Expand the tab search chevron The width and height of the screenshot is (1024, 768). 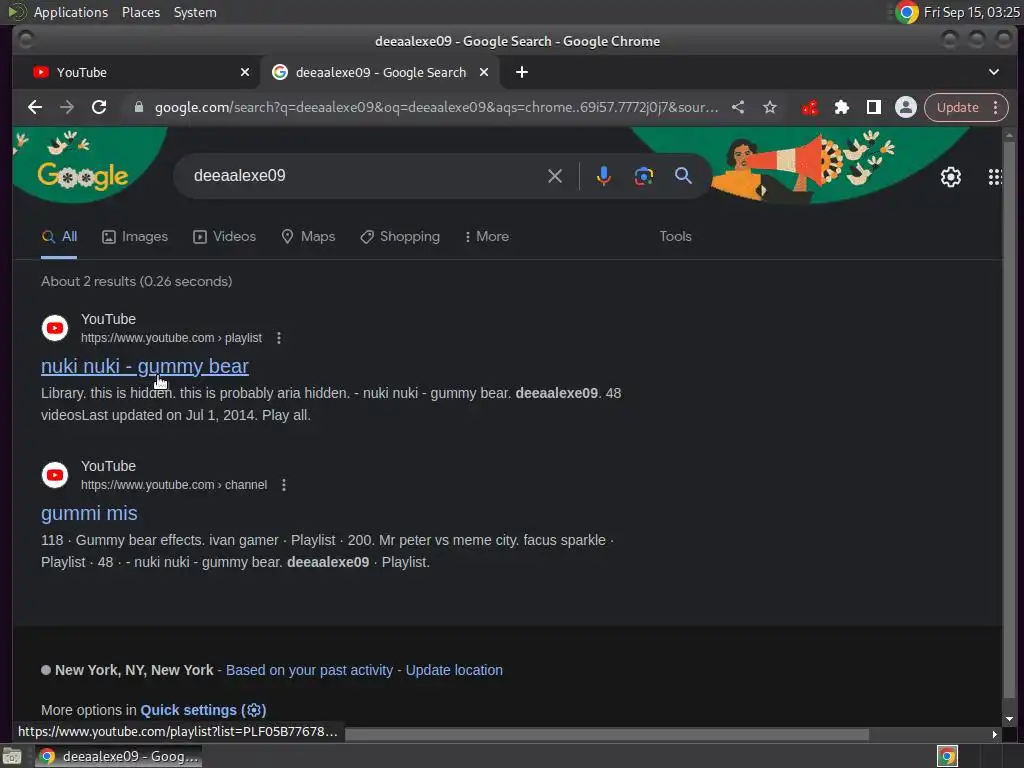993,72
